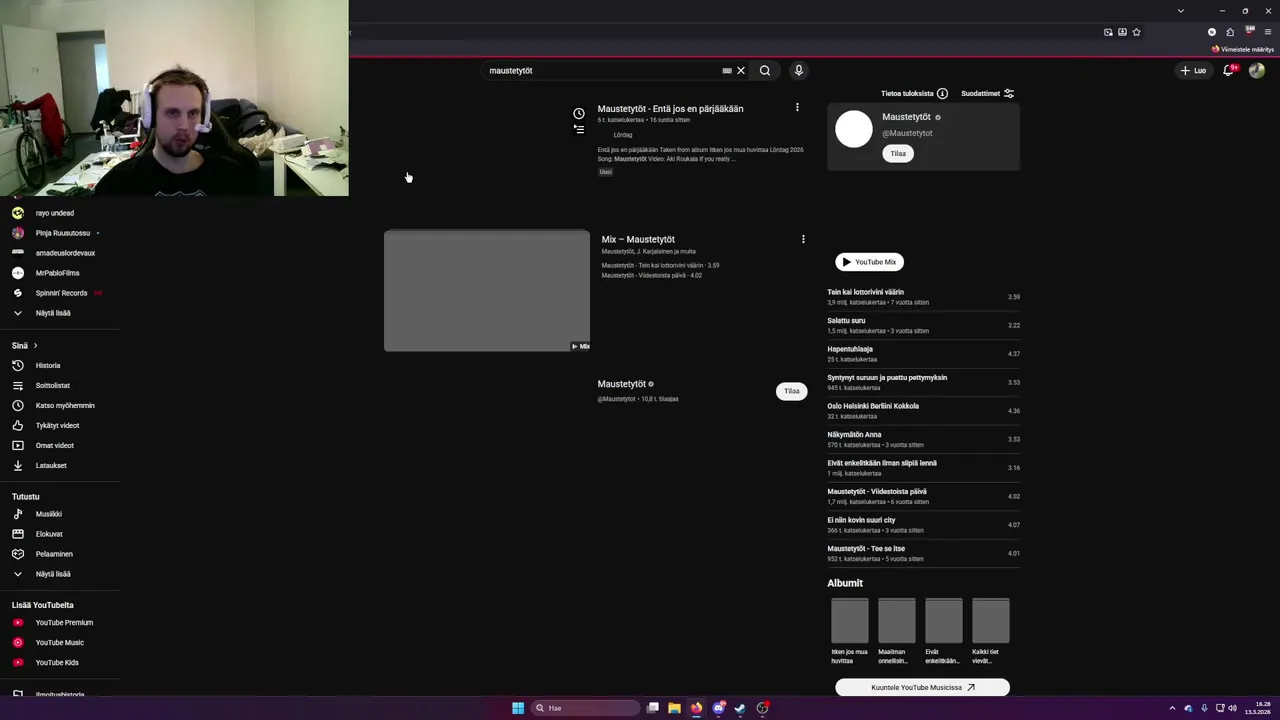Click Kuuntele YouTube Musicissa button

tap(922, 687)
